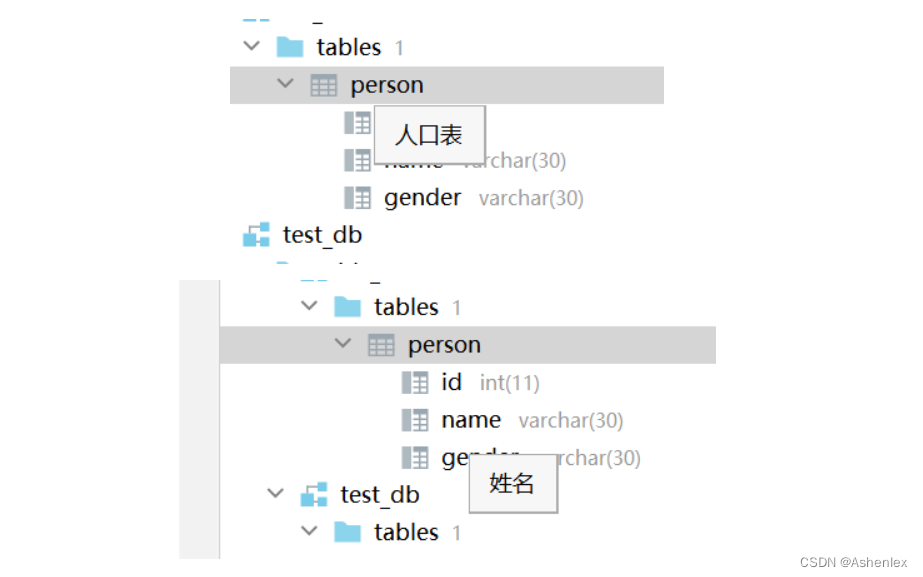Click the column icon above the 人口表 tooltip
This screenshot has width=923, height=577.
(357, 122)
